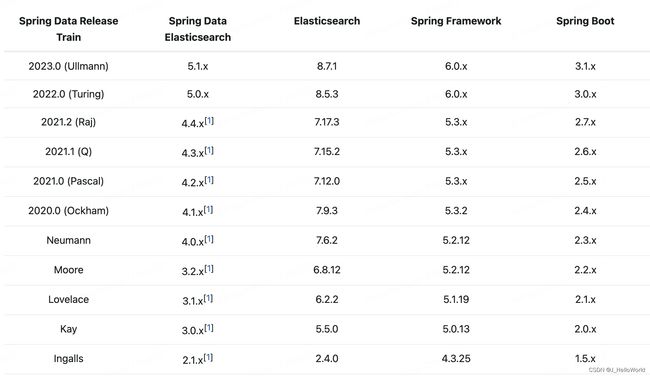Click the Spring Data Release Train header
650x376 pixels.
click(68, 29)
